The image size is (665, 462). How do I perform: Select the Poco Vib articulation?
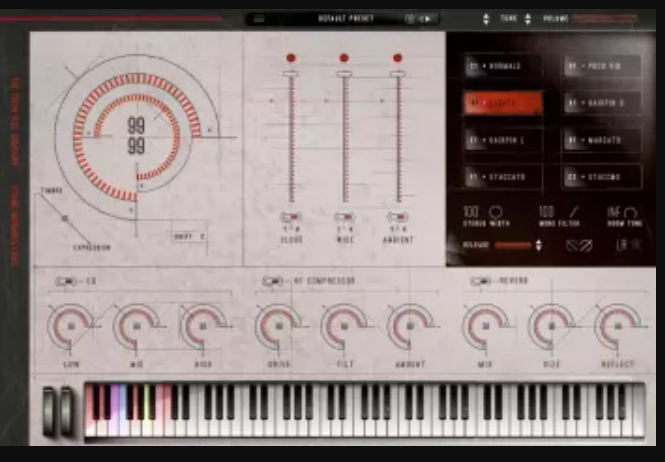pos(602,66)
